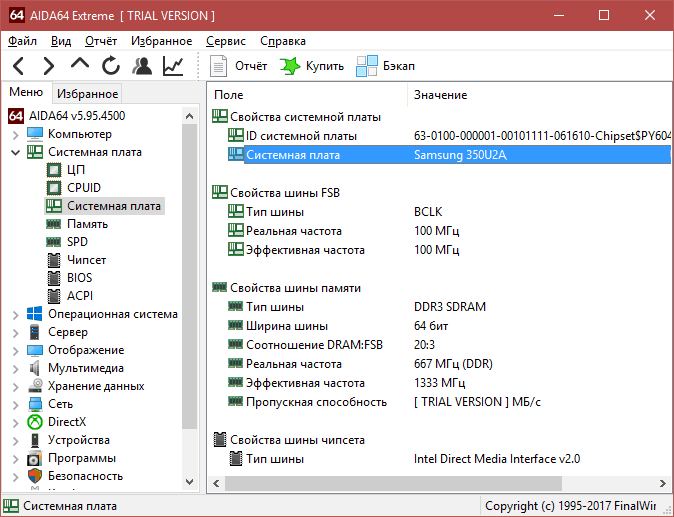
Task: Switch to the Меню tab
Action: click(x=26, y=92)
